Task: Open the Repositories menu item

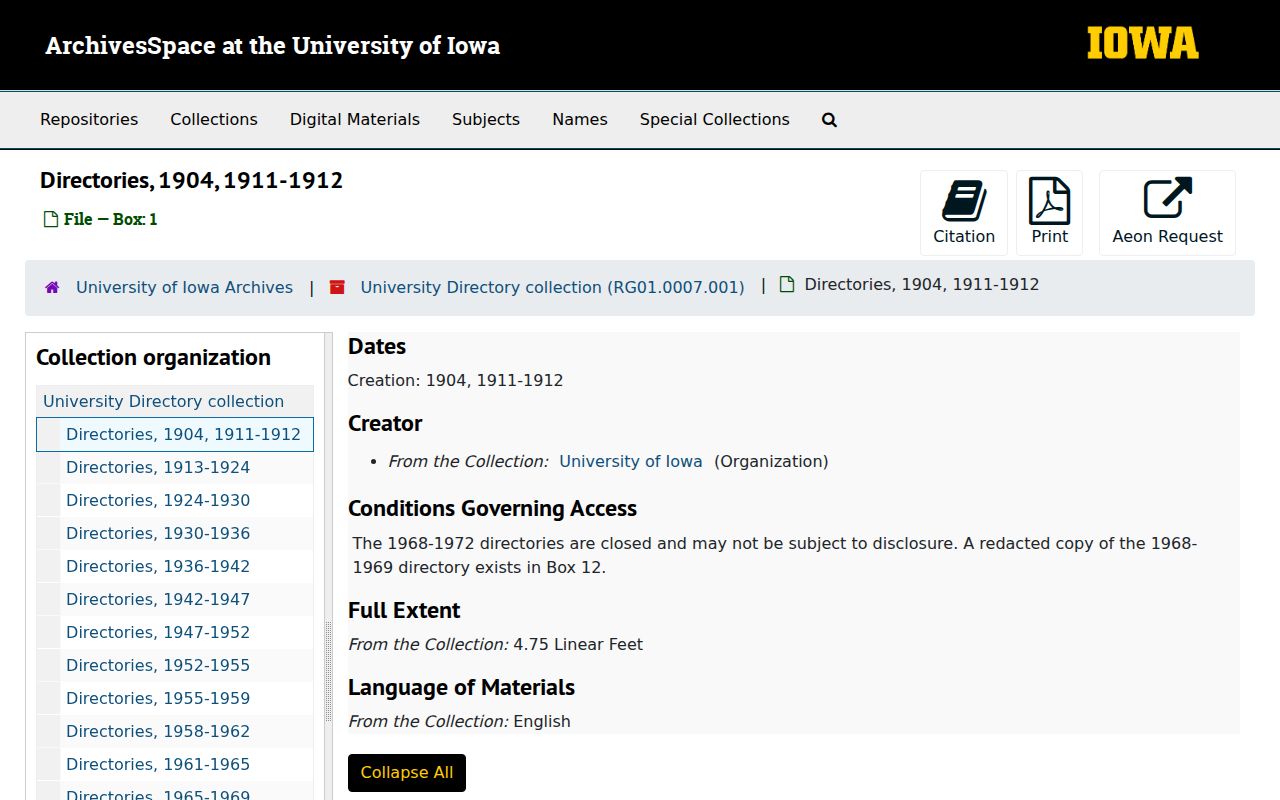Action: tap(89, 119)
